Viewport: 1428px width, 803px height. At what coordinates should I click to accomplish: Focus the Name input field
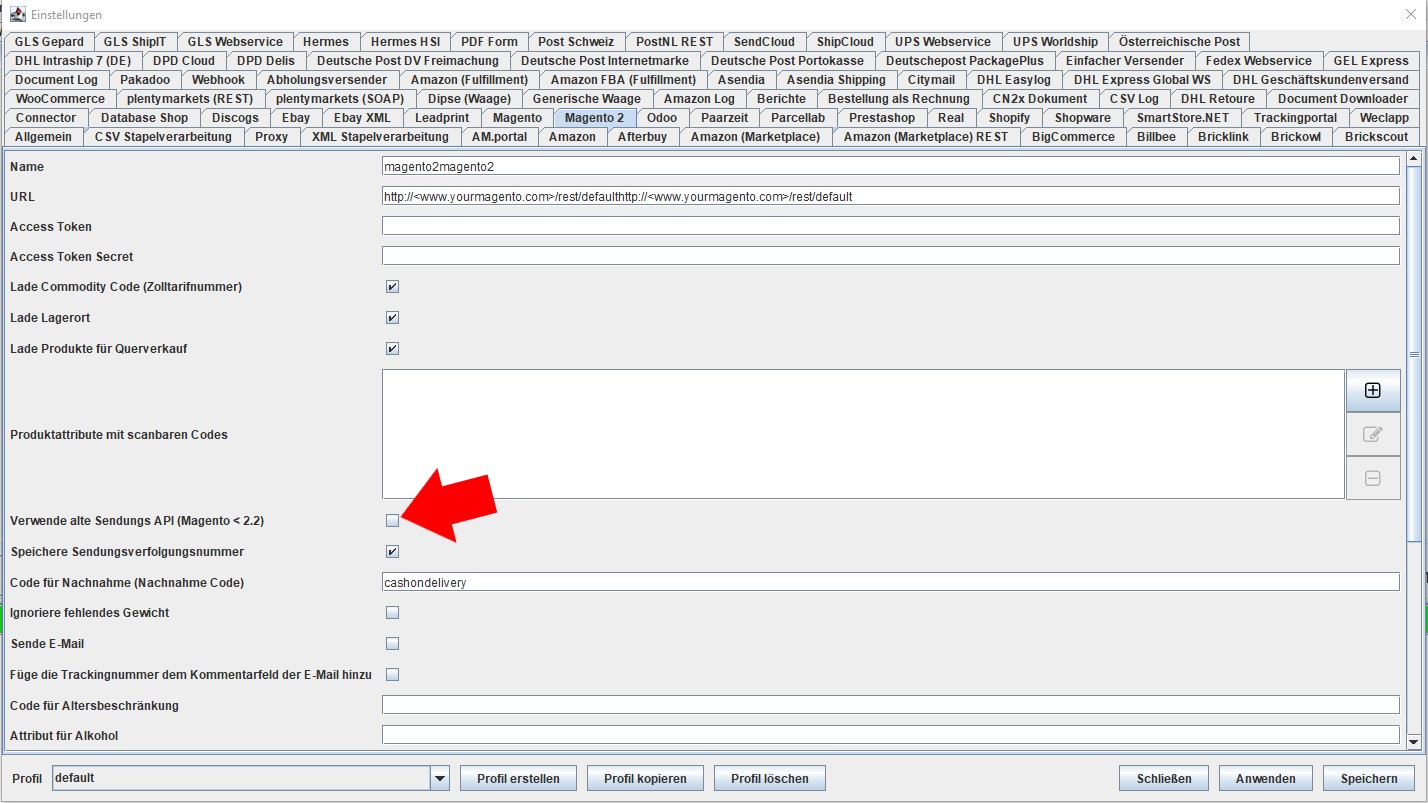point(890,166)
